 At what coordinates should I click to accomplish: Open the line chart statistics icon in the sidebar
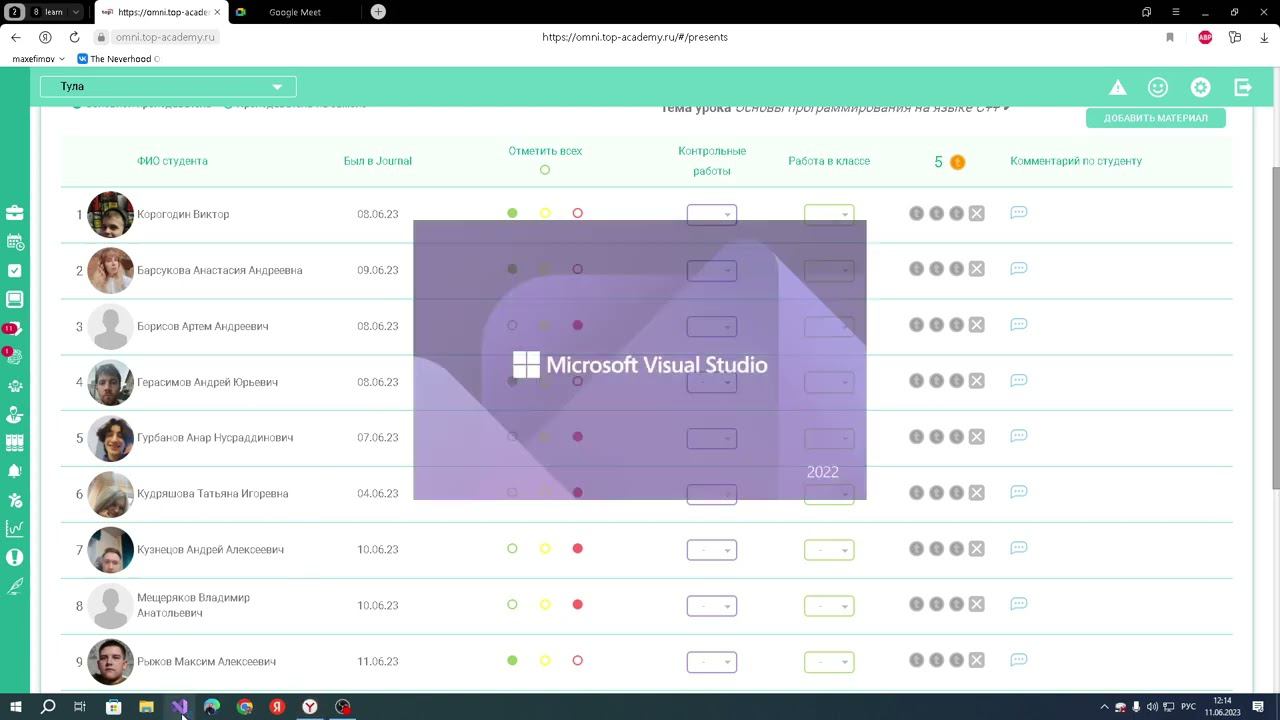pos(15,529)
